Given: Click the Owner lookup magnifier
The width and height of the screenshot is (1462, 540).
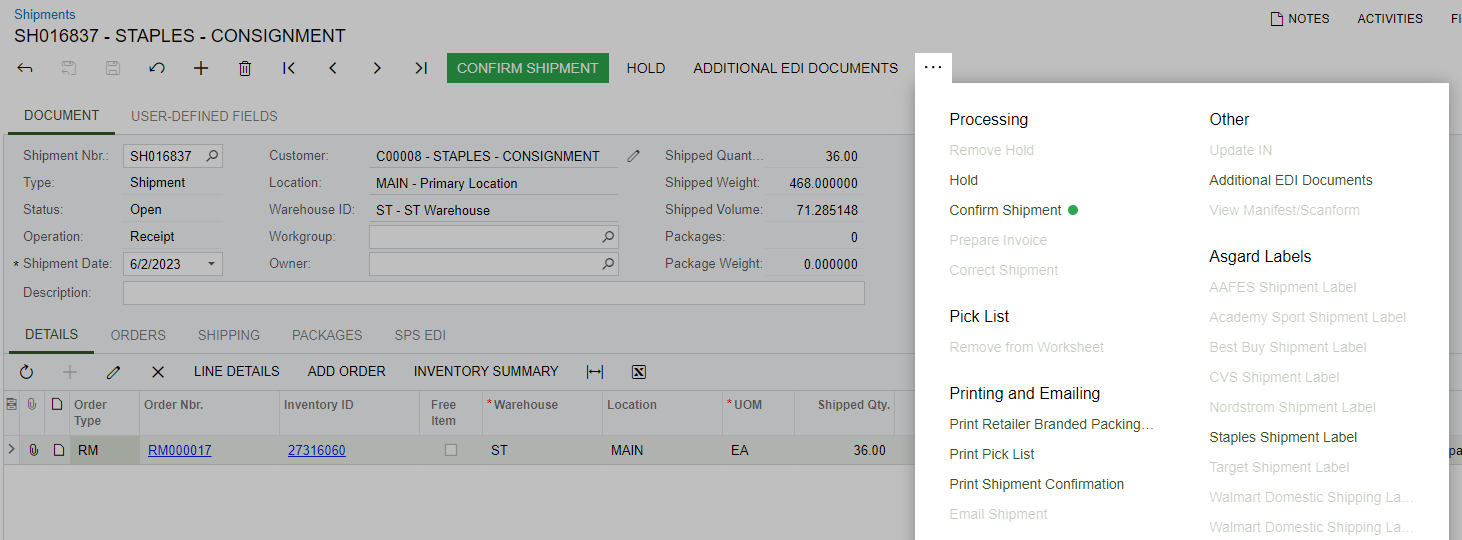Looking at the screenshot, I should [x=608, y=264].
